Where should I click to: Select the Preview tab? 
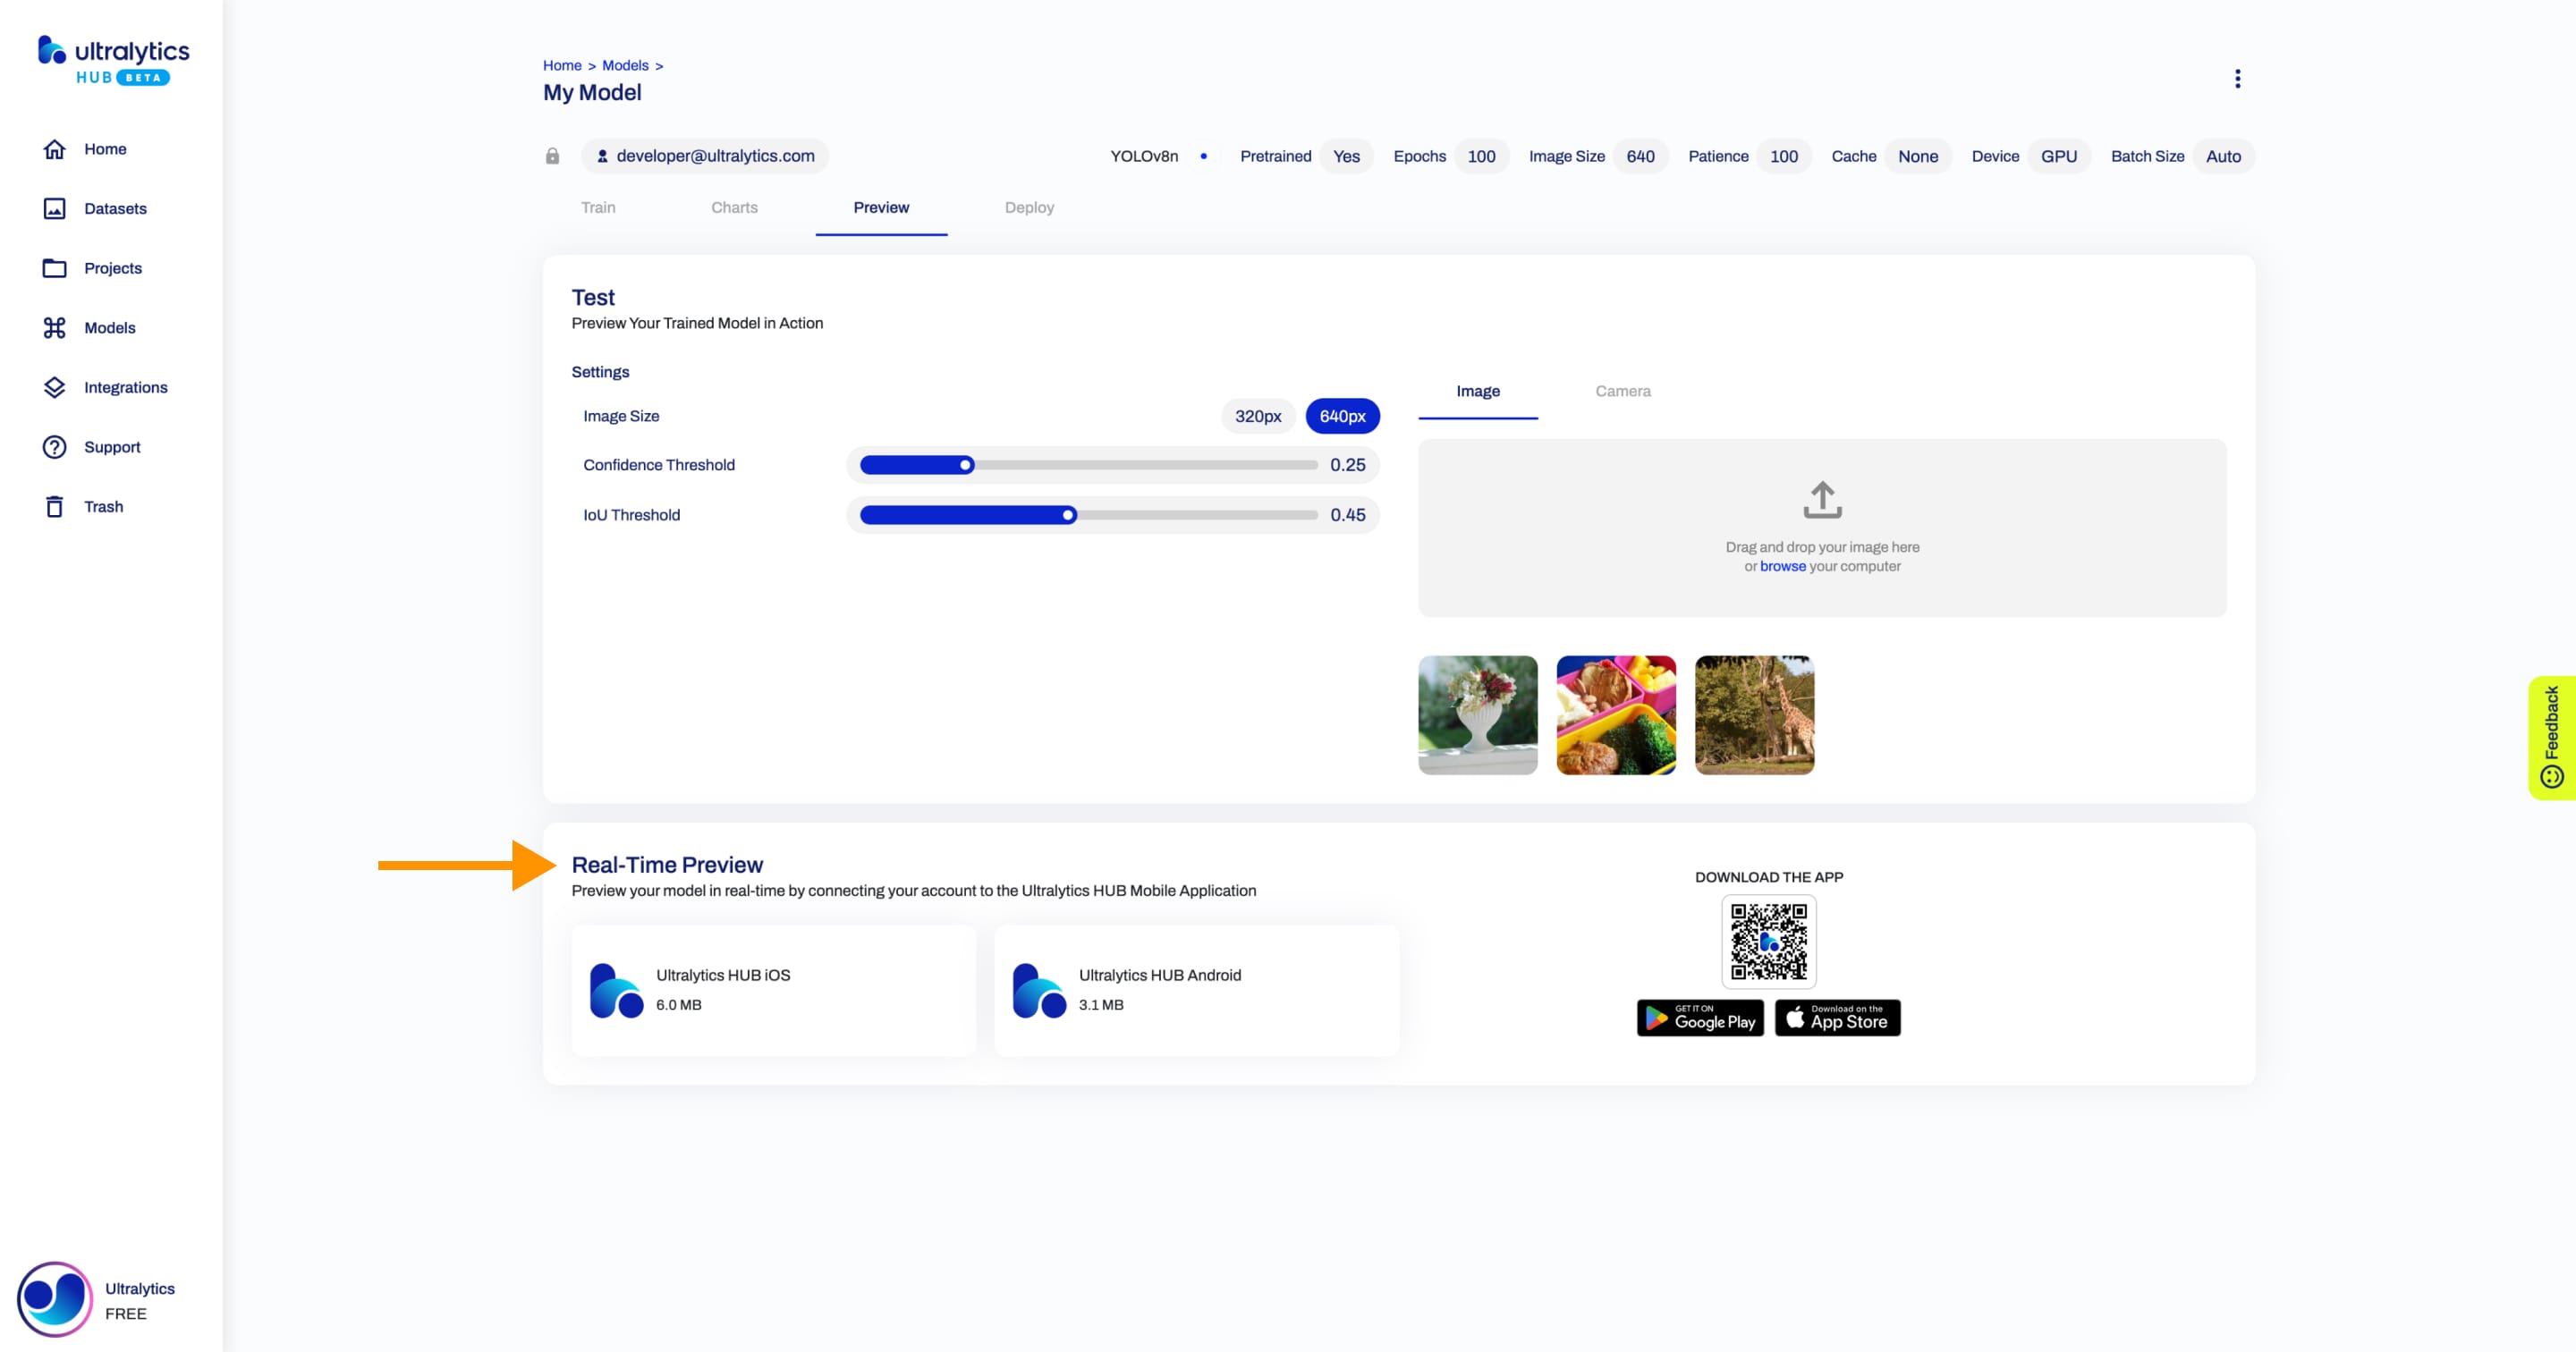coord(881,206)
